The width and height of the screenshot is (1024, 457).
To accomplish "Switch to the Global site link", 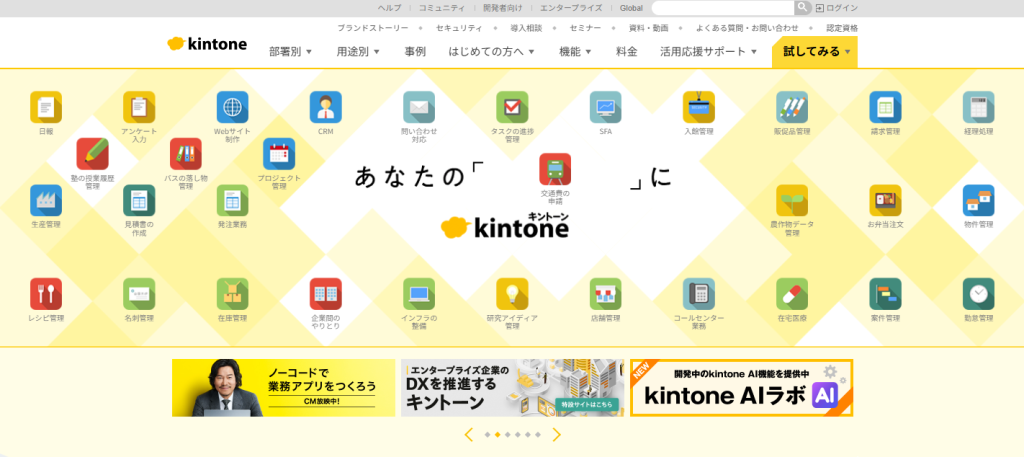I will tap(631, 8).
